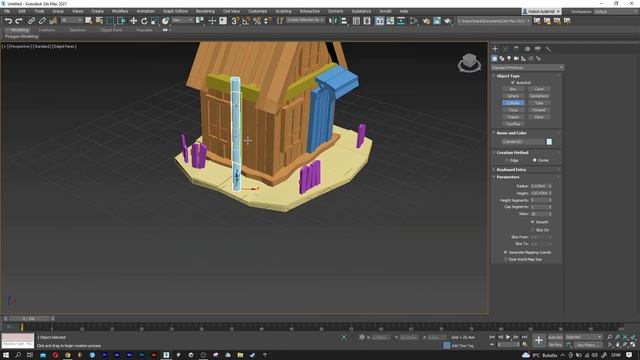Viewport: 640px width, 360px height.
Task: Open the Standard Primitives dropdown
Action: point(527,68)
